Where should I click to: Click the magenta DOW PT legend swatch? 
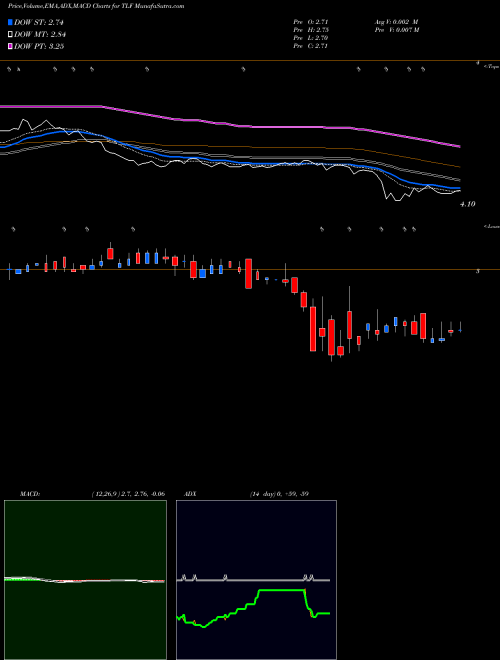(x=10, y=46)
